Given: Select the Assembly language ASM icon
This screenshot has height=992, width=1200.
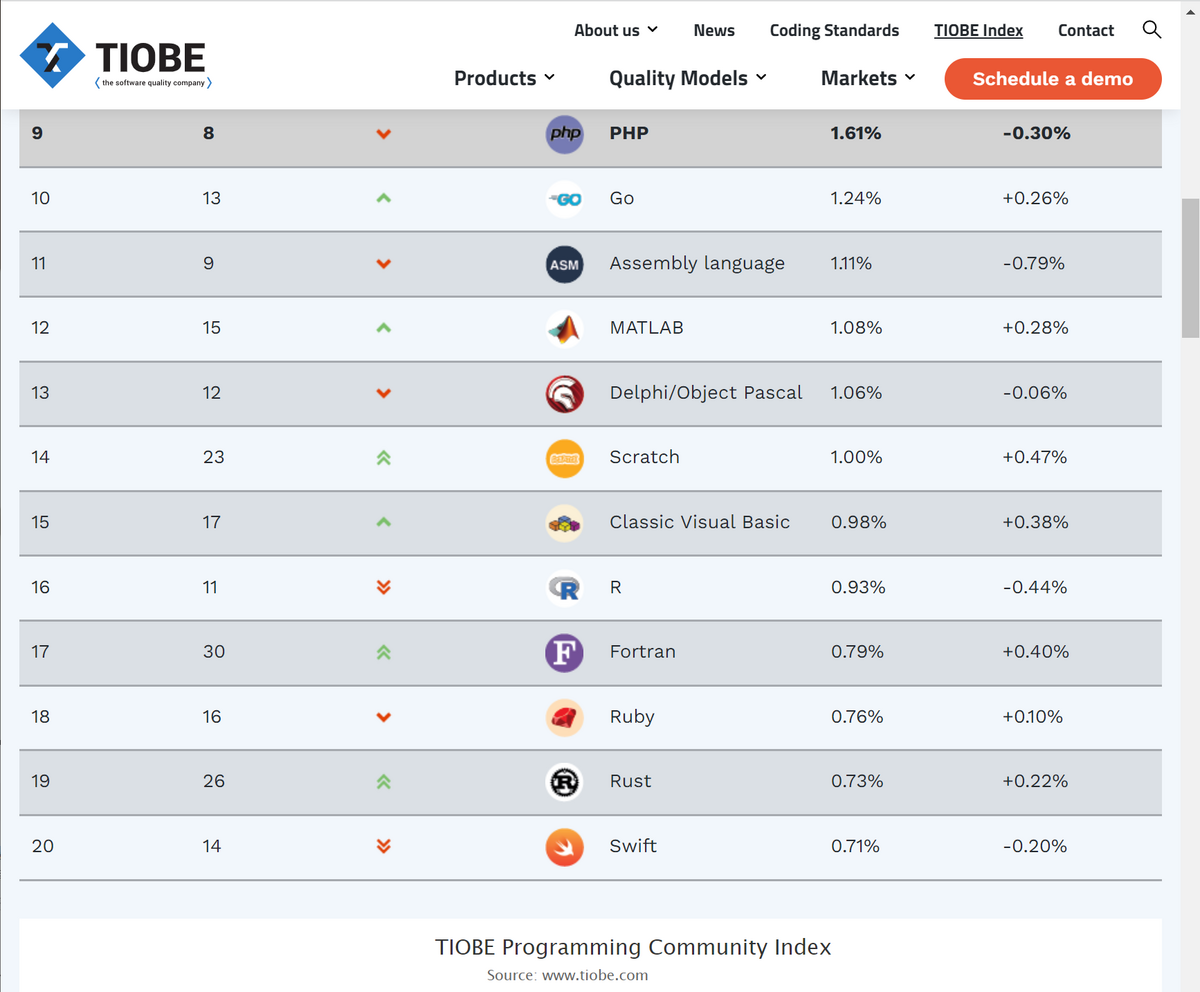Looking at the screenshot, I should pyautogui.click(x=564, y=263).
